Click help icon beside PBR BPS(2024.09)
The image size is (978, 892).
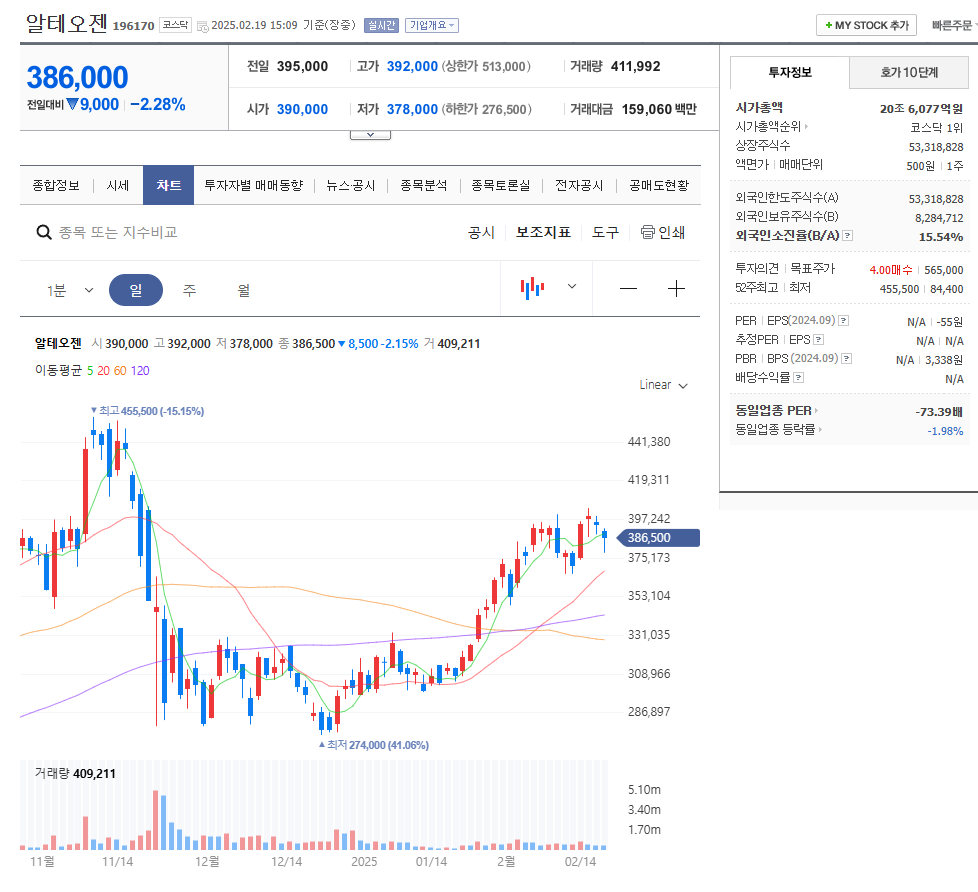[x=846, y=359]
